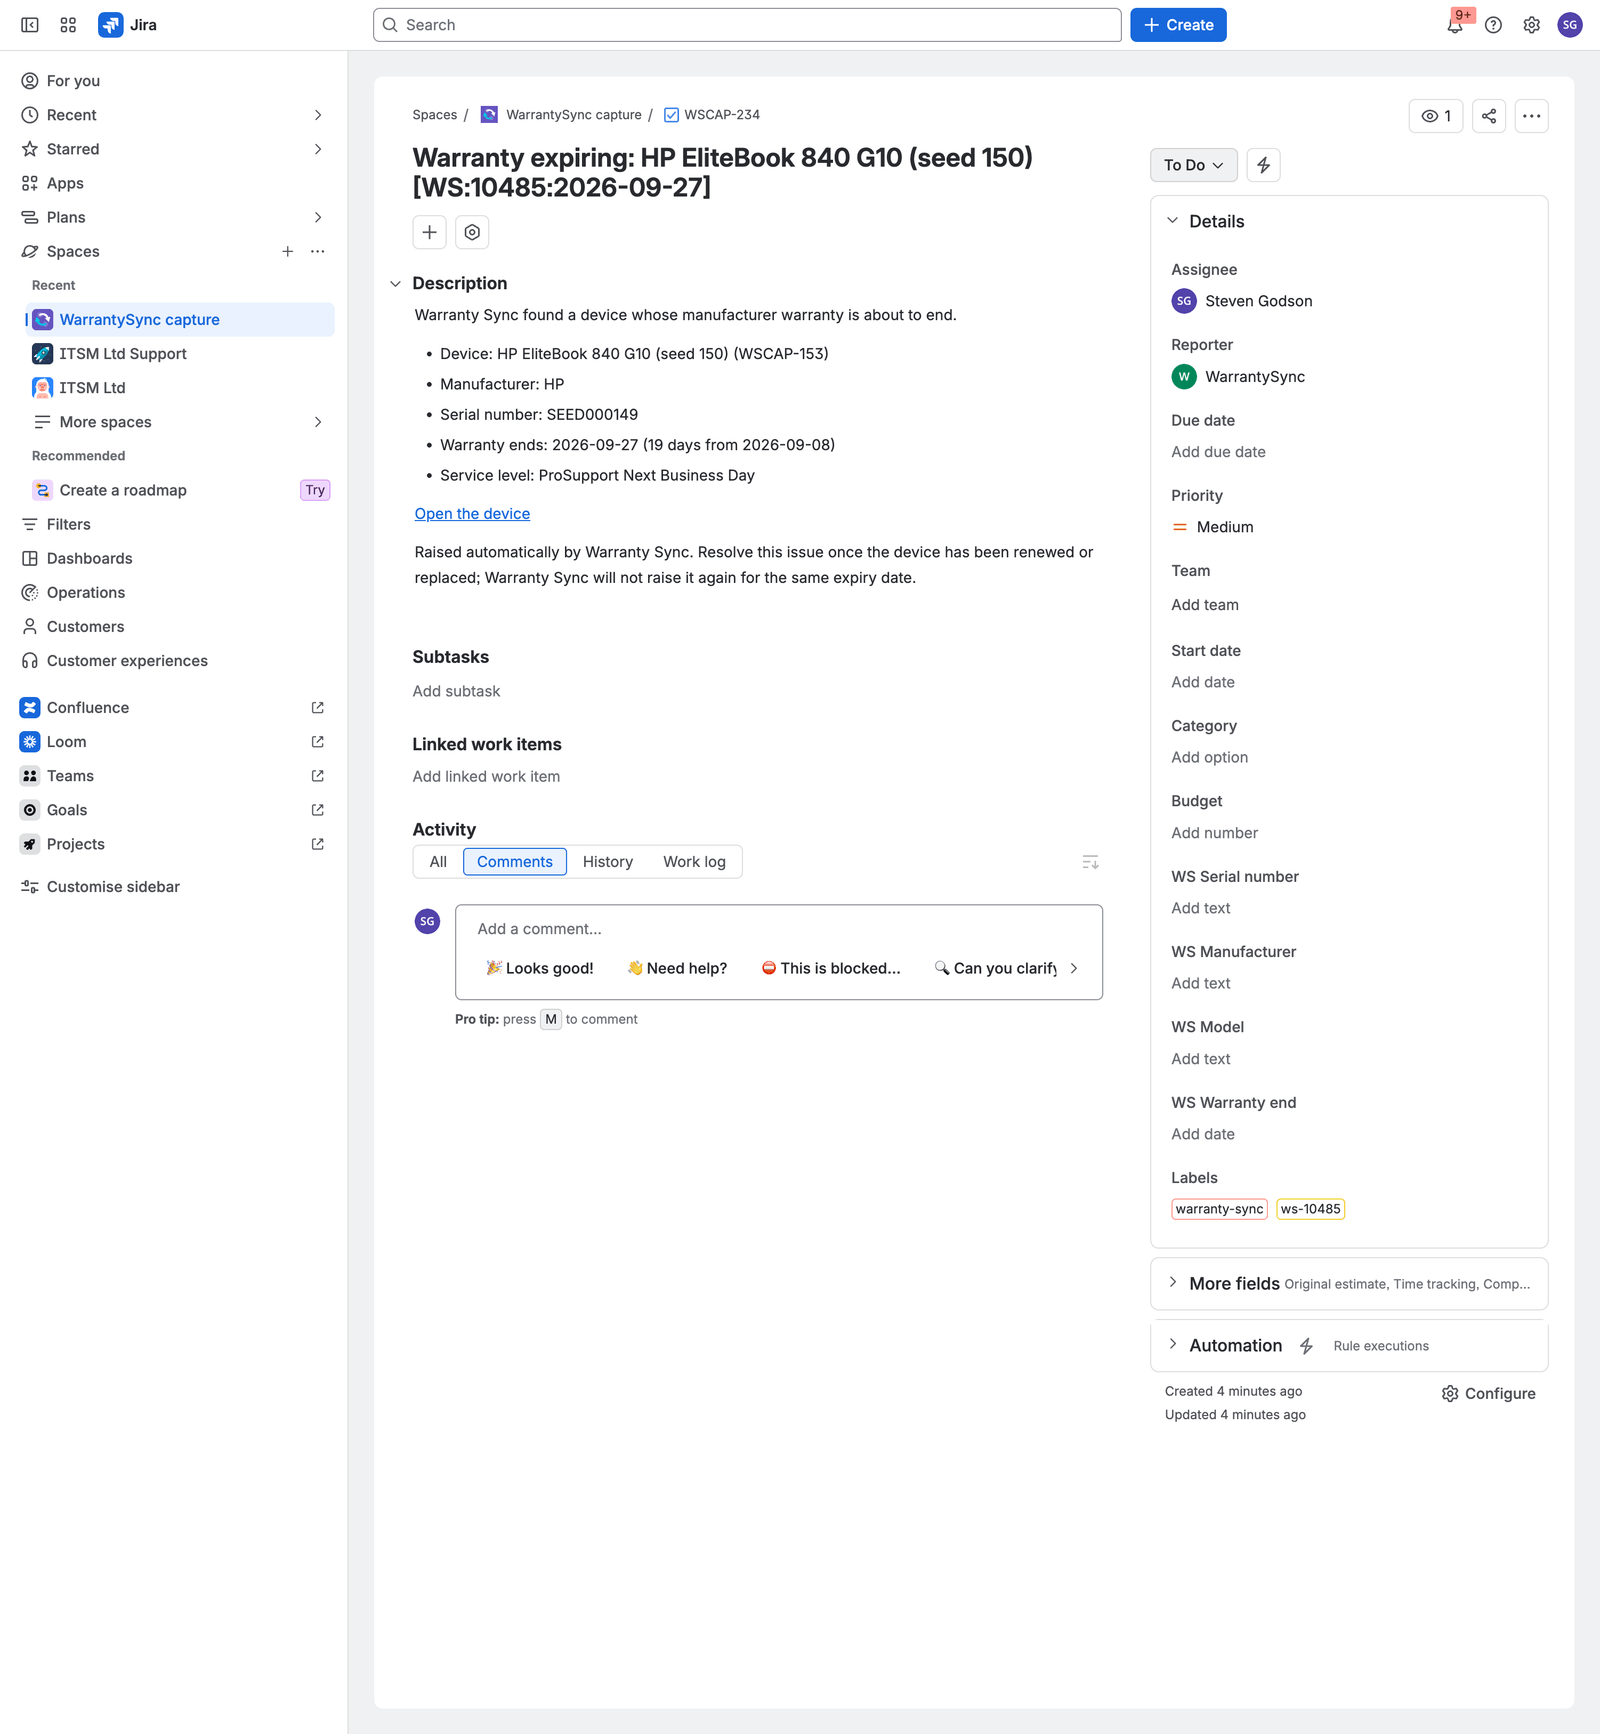Open the SG profile avatar menu
This screenshot has width=1600, height=1734.
click(x=1570, y=25)
